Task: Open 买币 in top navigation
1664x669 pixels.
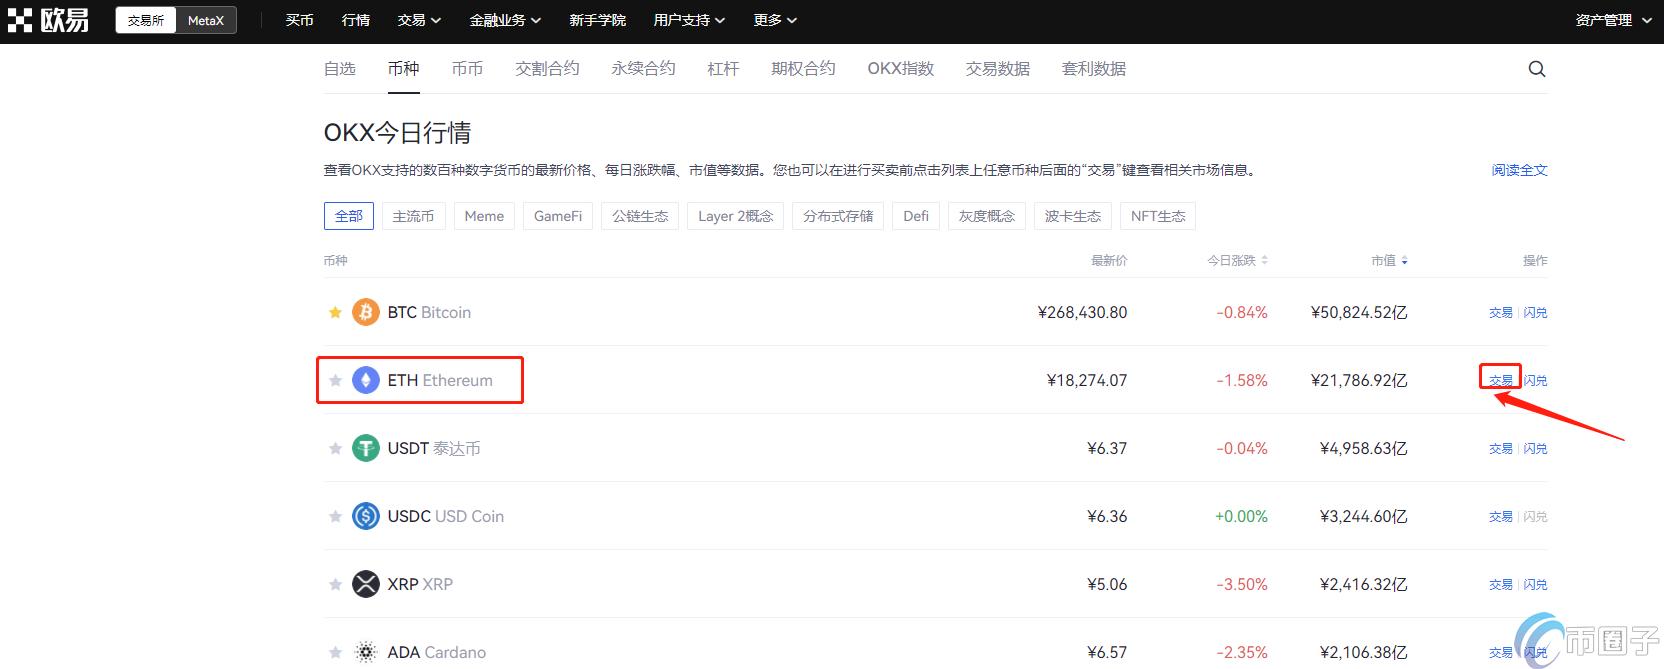Action: click(x=299, y=20)
